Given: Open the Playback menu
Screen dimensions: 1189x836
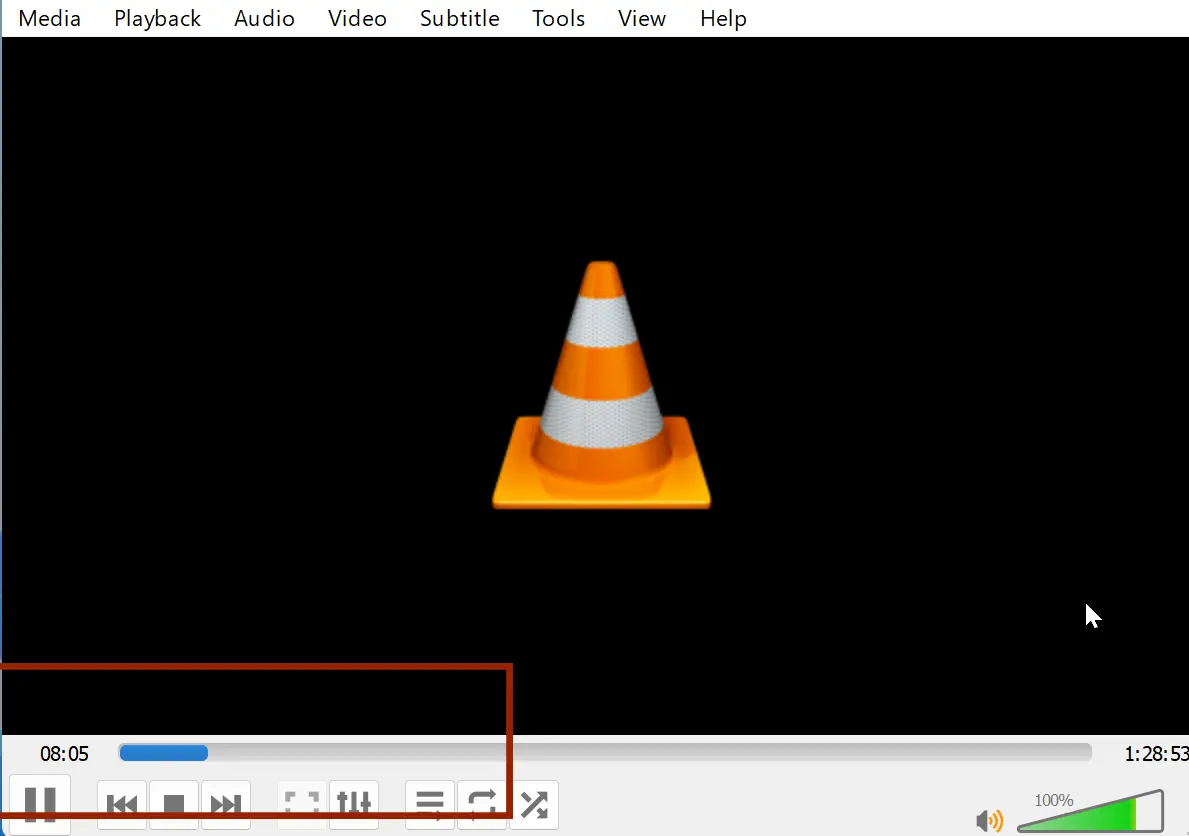Looking at the screenshot, I should click(x=158, y=18).
